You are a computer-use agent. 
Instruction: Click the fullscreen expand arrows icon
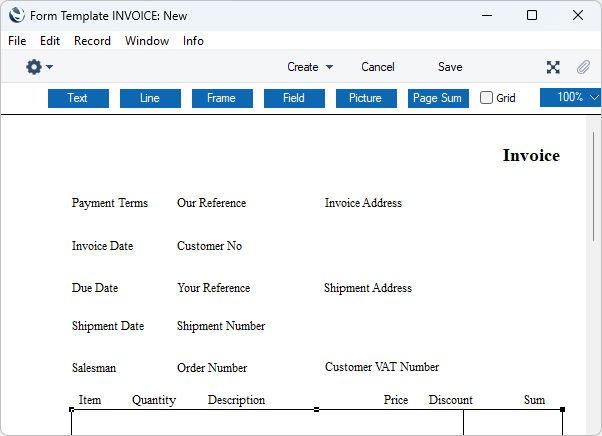click(x=553, y=67)
